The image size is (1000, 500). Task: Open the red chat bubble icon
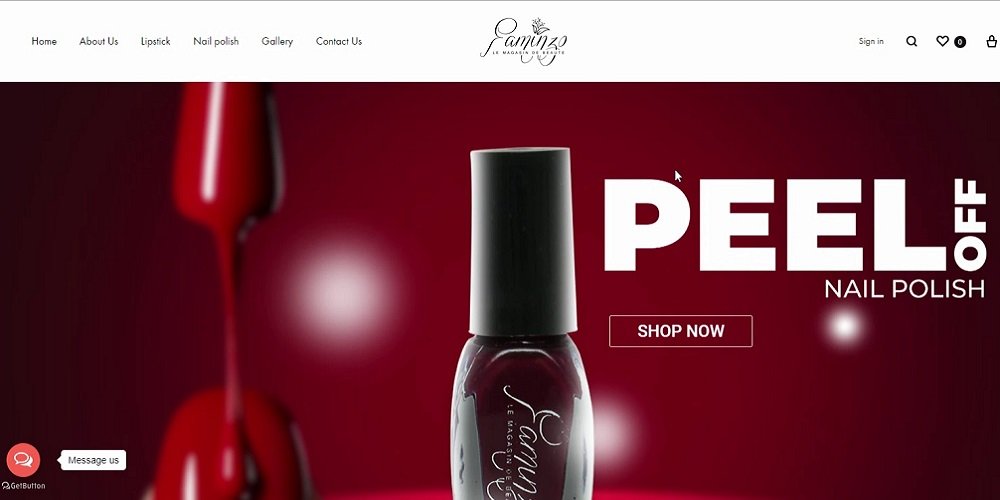click(x=23, y=460)
